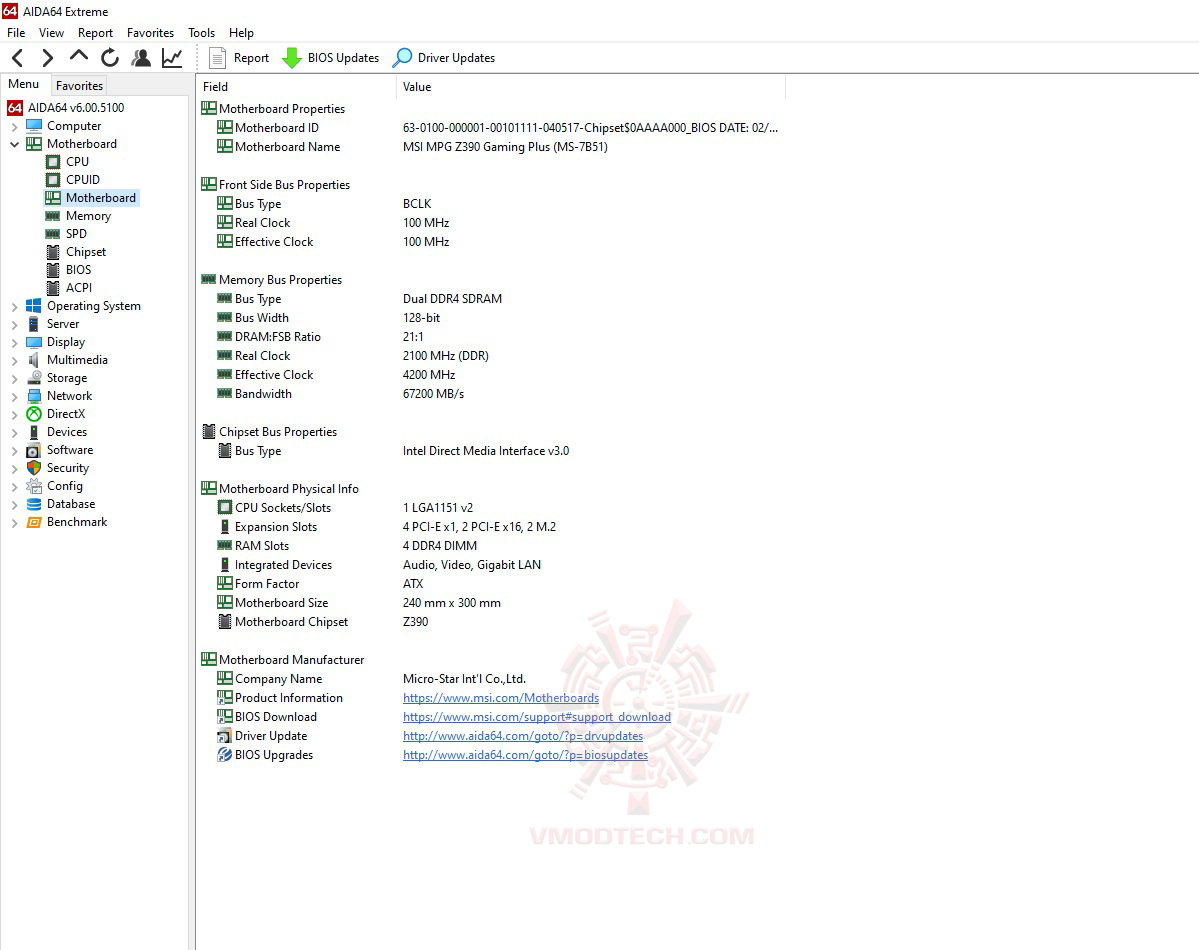Viewport: 1199px width, 950px height.
Task: Switch to the Menu tab in sidebar
Action: tap(24, 84)
